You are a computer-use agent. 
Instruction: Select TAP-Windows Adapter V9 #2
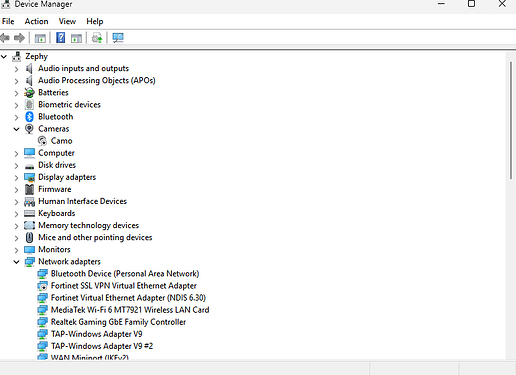[102, 346]
